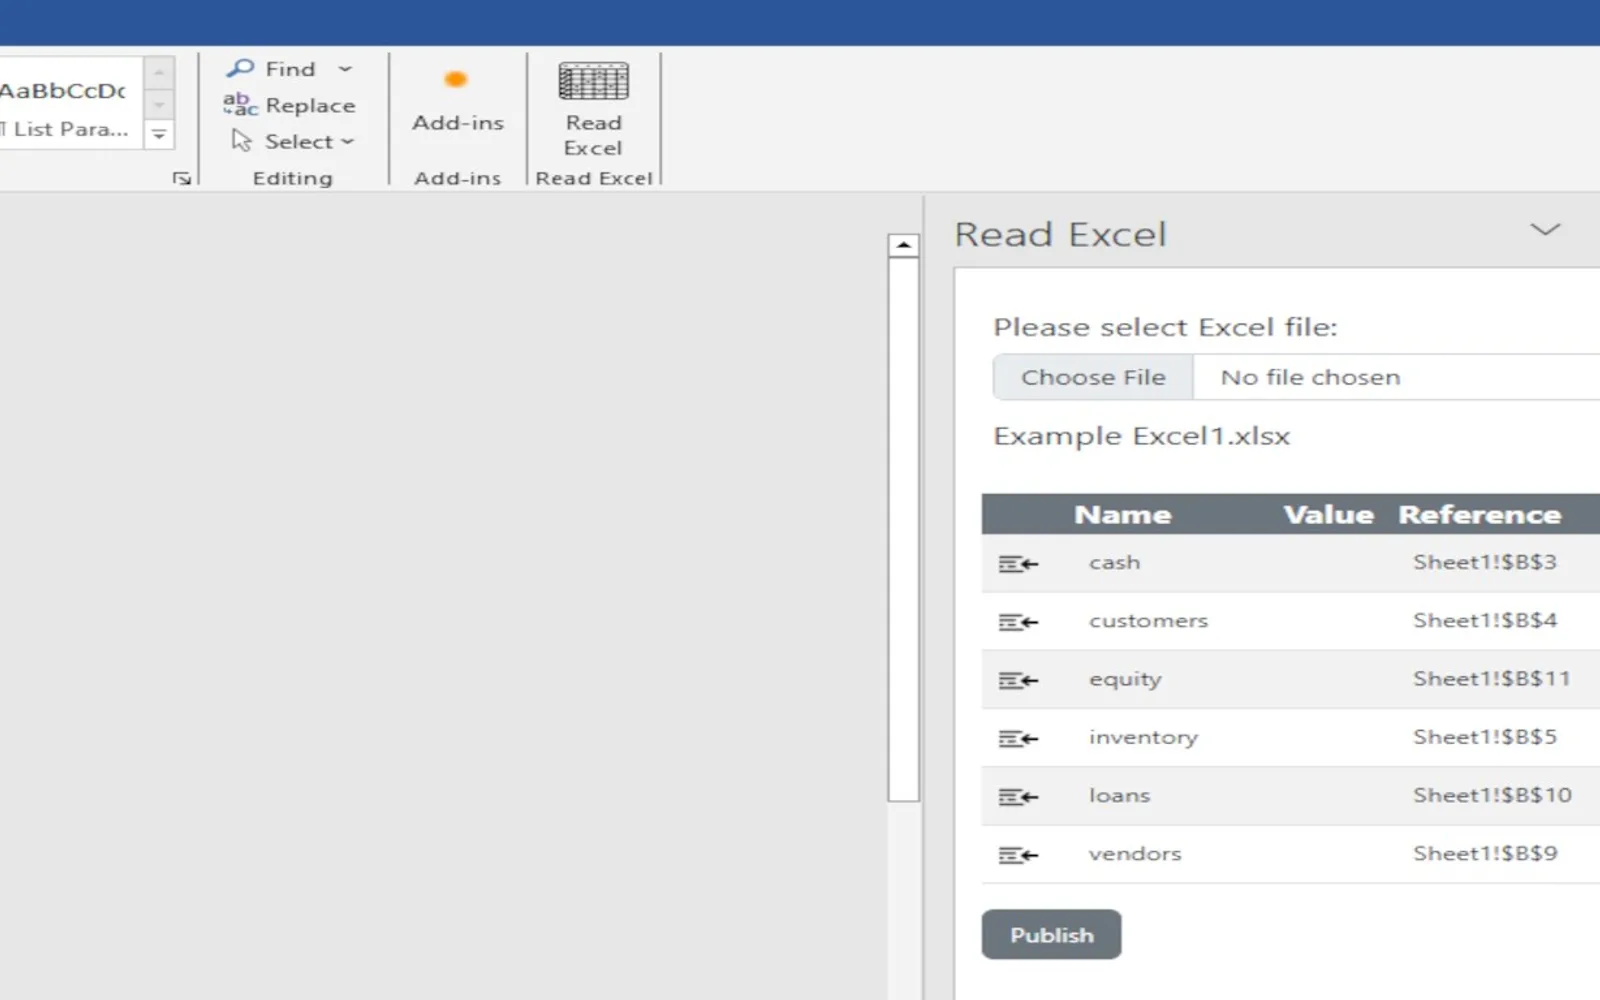Insert the cash value using its arrow icon
This screenshot has height=1000, width=1600.
click(x=1018, y=564)
